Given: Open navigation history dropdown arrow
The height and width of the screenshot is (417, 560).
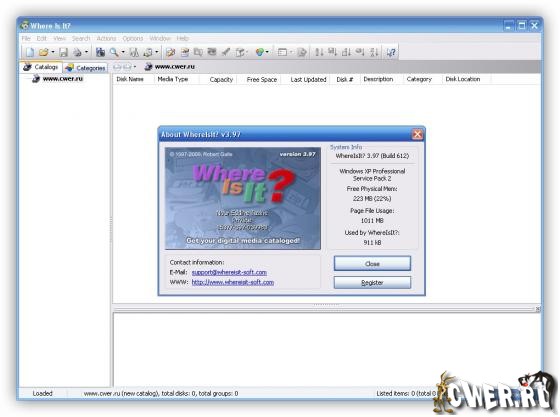Looking at the screenshot, I should (x=135, y=67).
